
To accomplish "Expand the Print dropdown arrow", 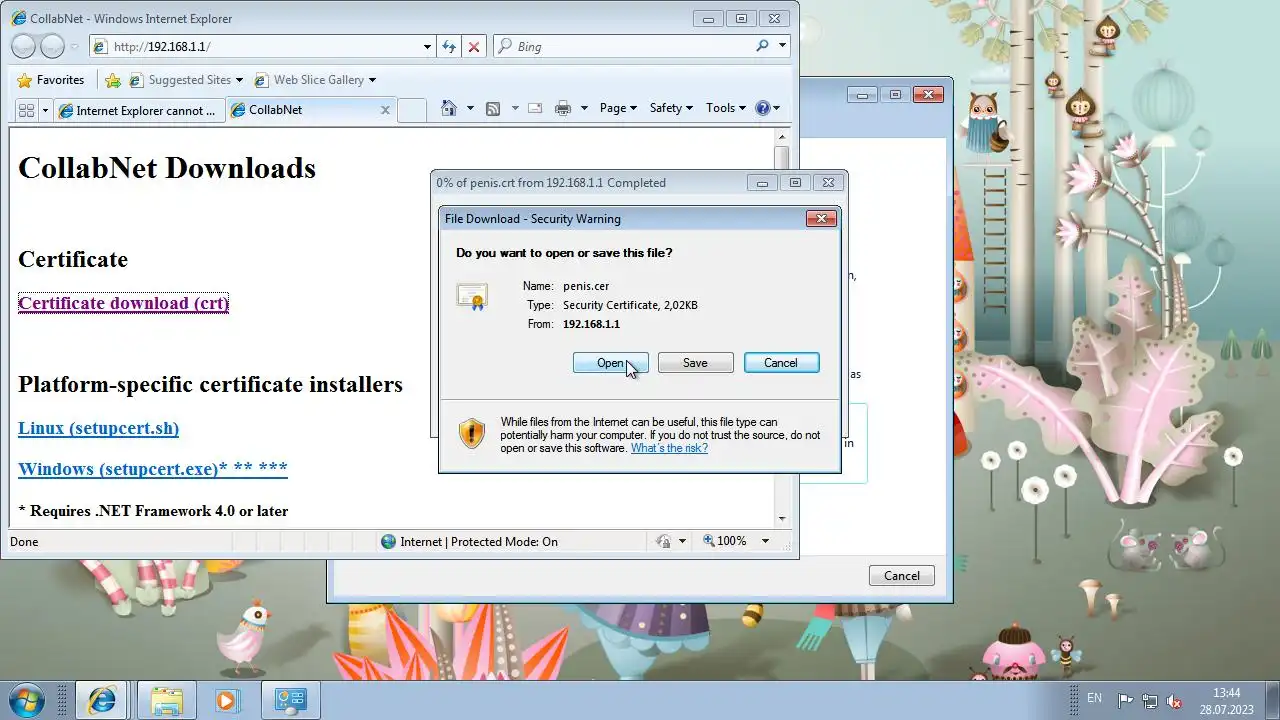I will click(x=584, y=108).
